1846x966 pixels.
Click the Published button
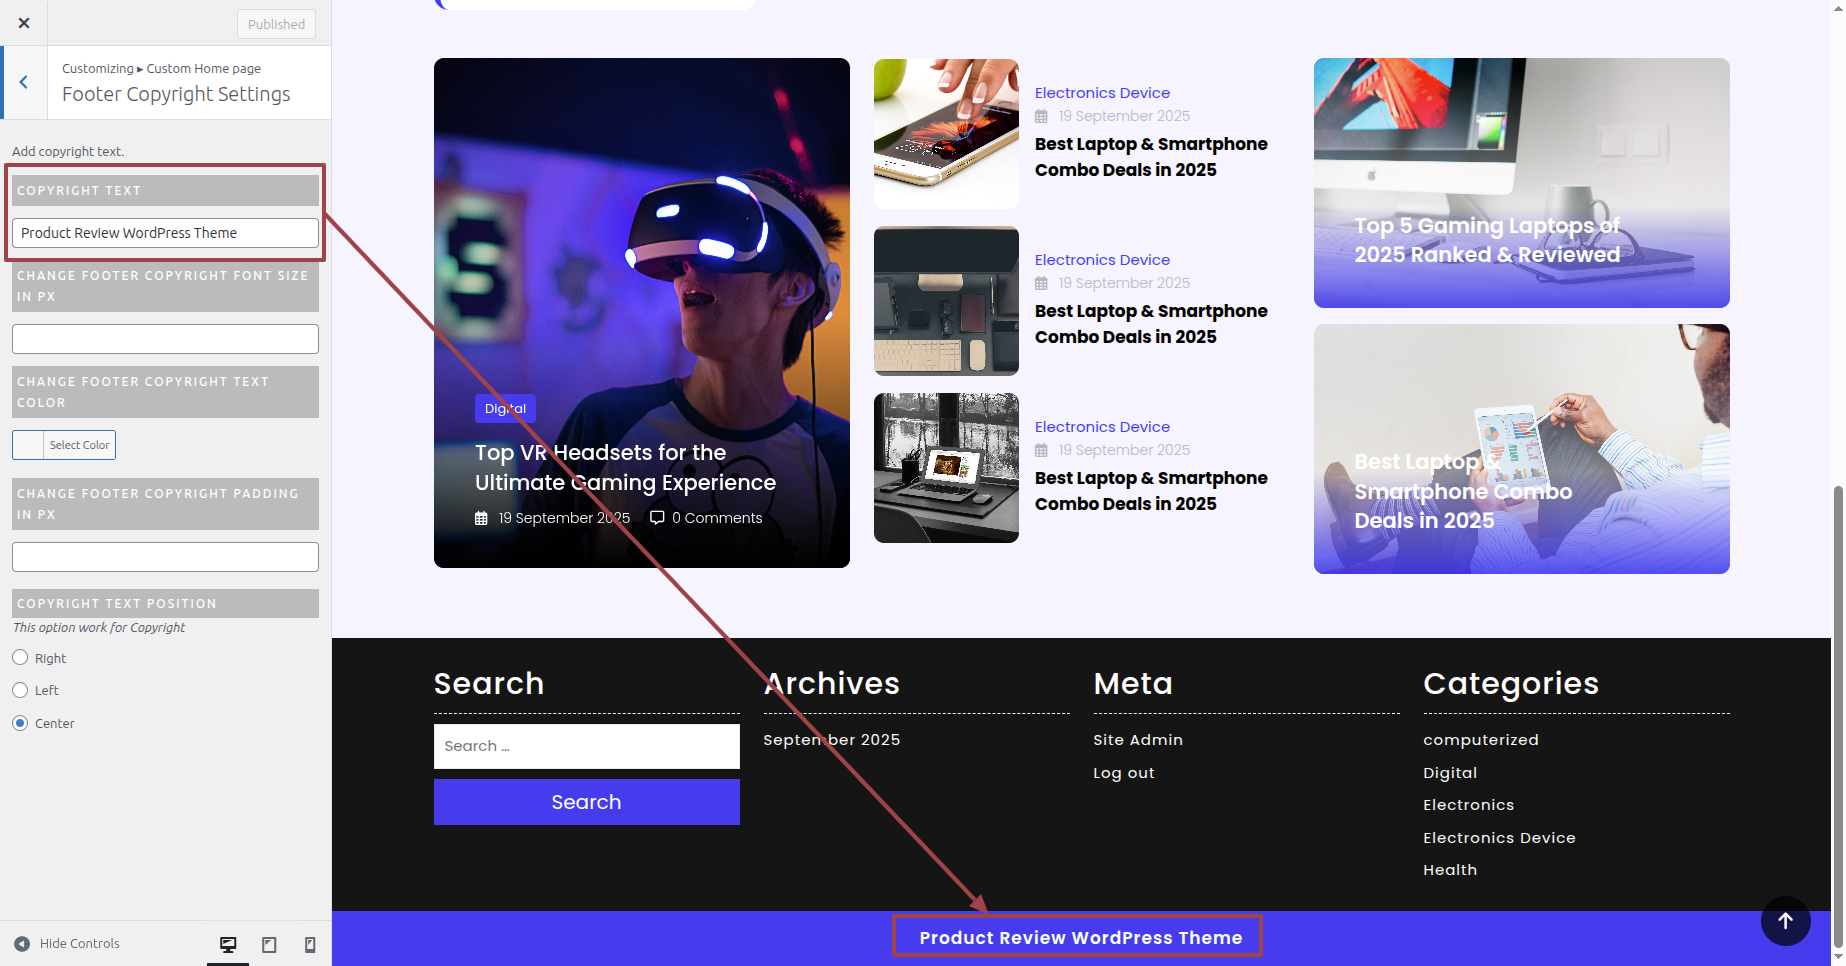click(x=276, y=24)
